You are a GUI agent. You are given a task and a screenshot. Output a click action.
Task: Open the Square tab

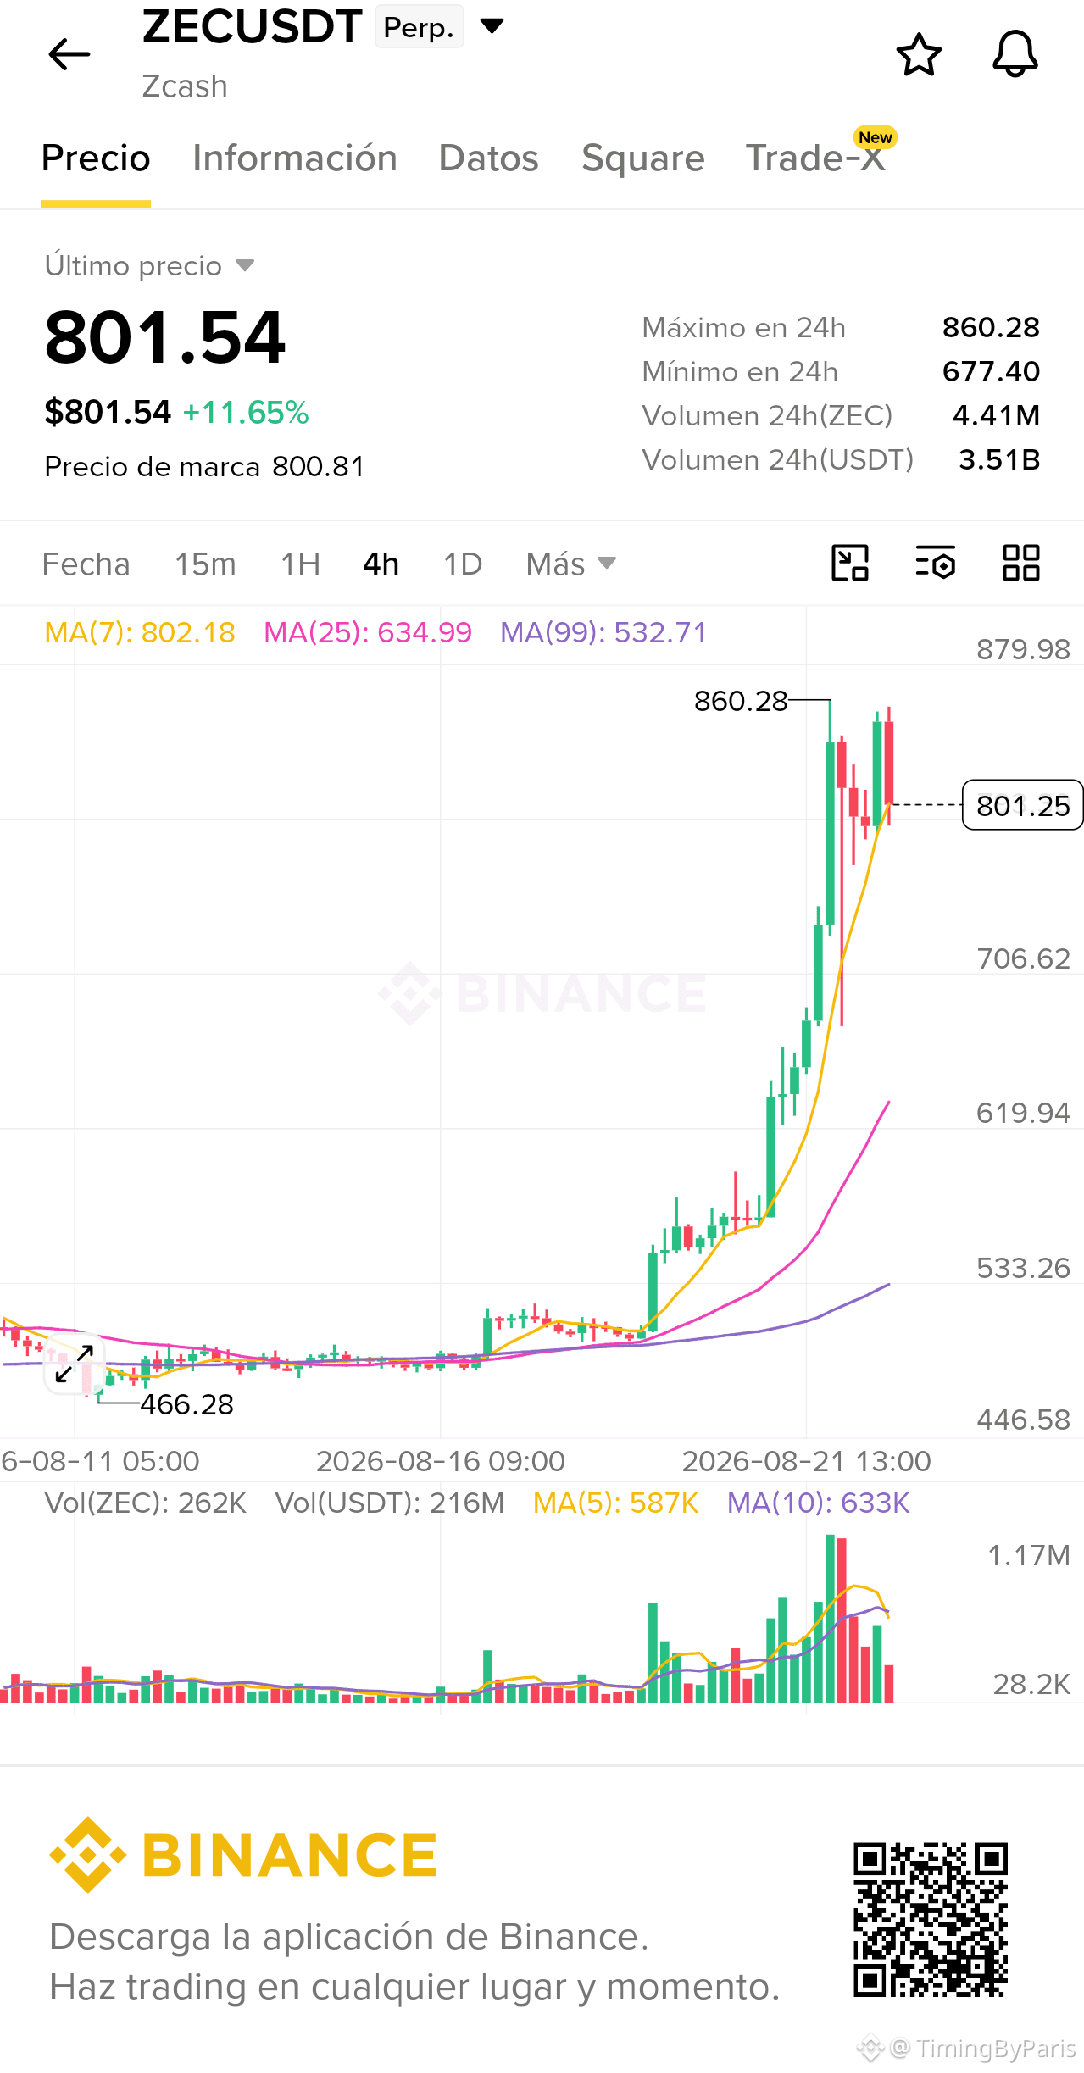(x=643, y=158)
